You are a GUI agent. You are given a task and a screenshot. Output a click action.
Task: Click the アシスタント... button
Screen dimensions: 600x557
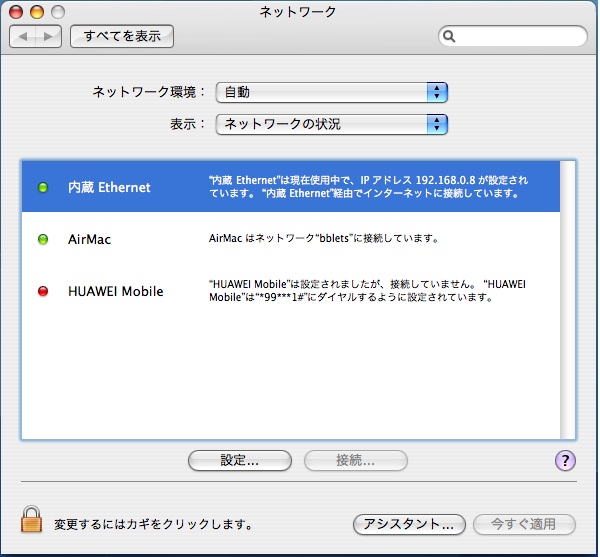(x=409, y=524)
